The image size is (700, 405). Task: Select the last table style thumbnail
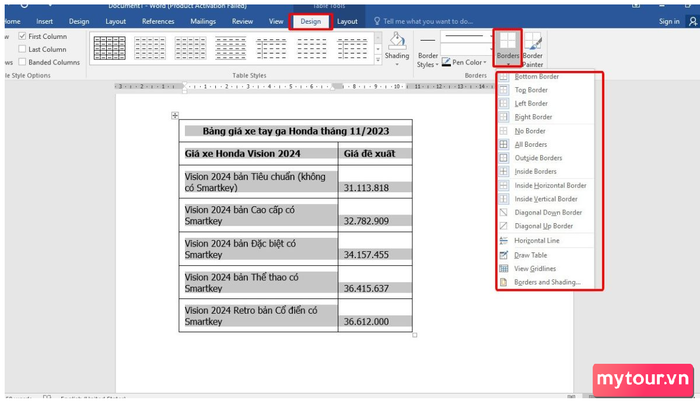tap(352, 48)
